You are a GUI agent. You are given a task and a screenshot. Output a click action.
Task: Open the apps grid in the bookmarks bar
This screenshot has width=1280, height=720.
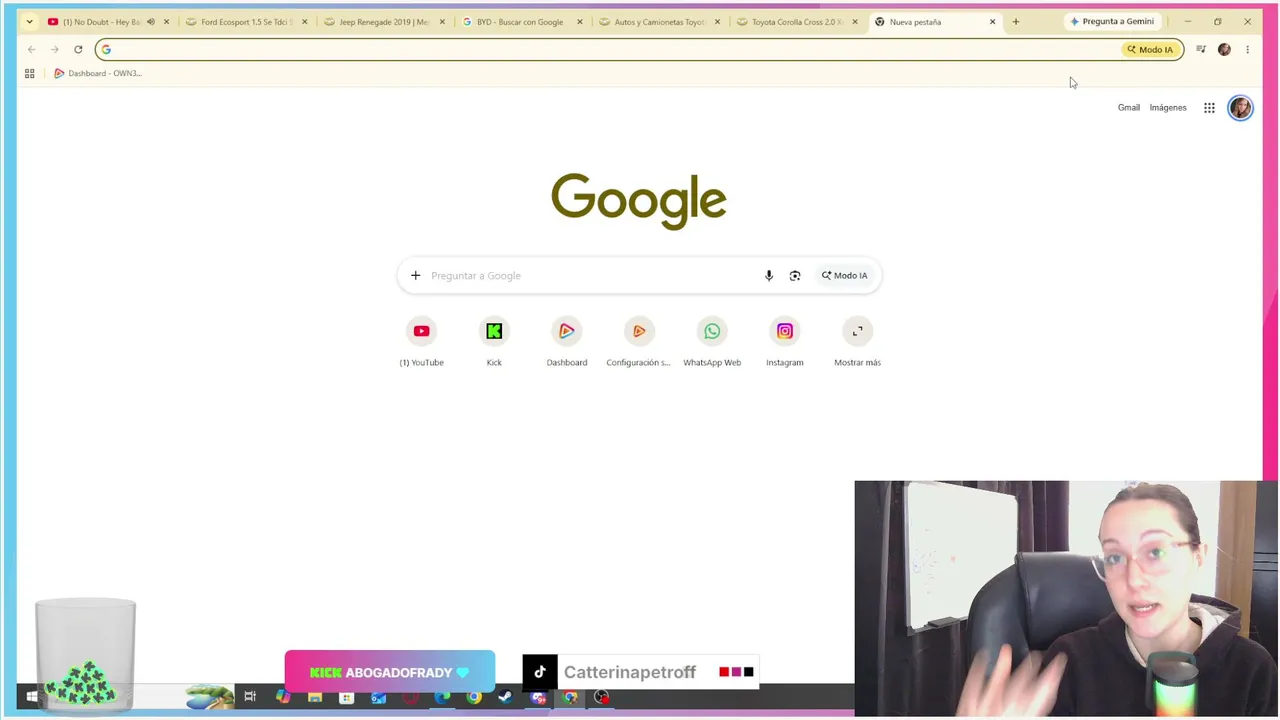pyautogui.click(x=30, y=73)
